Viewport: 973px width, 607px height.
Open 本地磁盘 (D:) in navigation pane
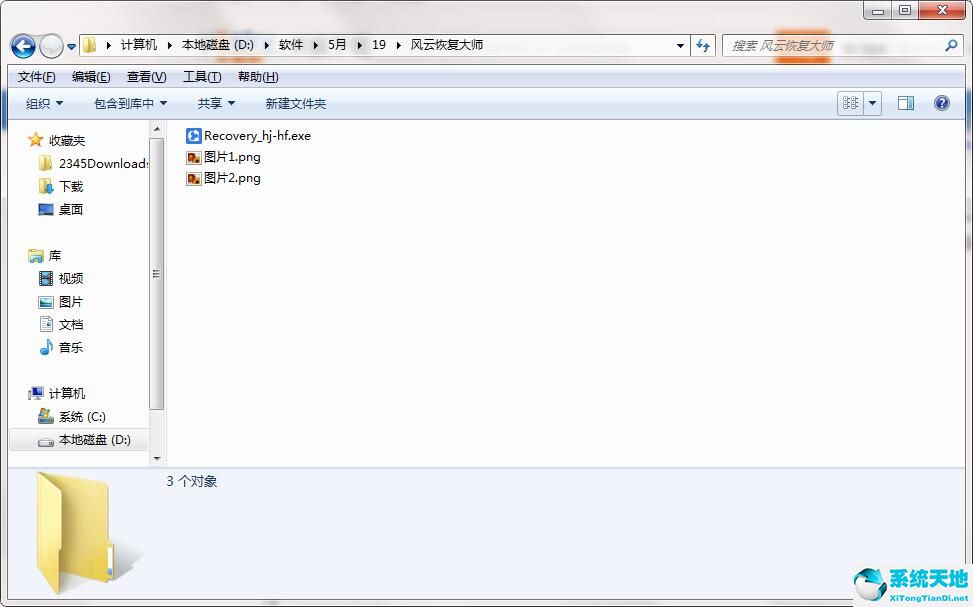tap(94, 439)
